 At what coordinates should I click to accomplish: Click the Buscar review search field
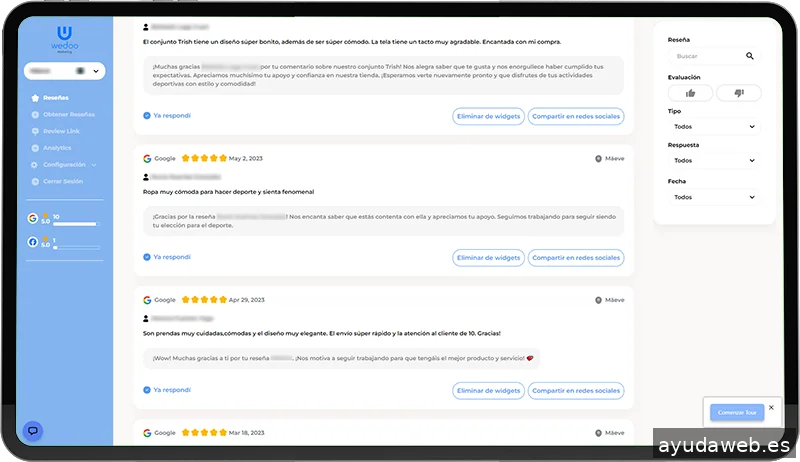click(705, 57)
